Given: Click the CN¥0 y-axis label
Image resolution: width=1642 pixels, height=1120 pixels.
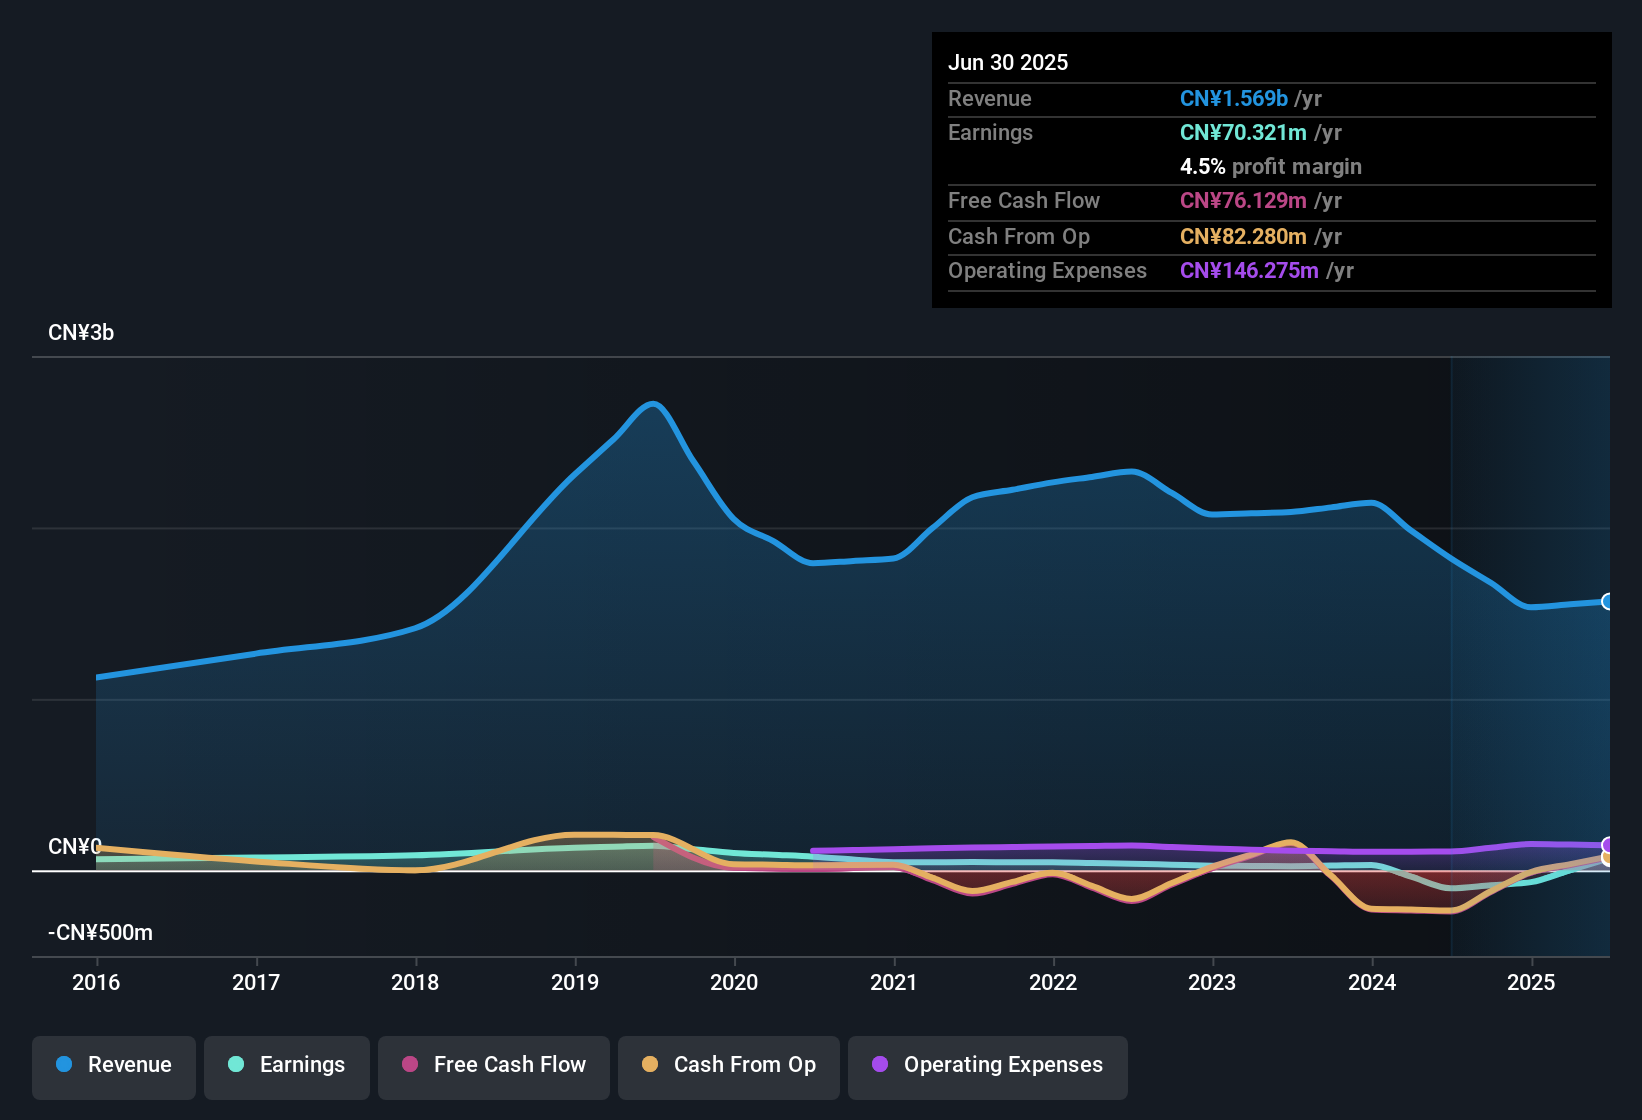Looking at the screenshot, I should [x=75, y=847].
